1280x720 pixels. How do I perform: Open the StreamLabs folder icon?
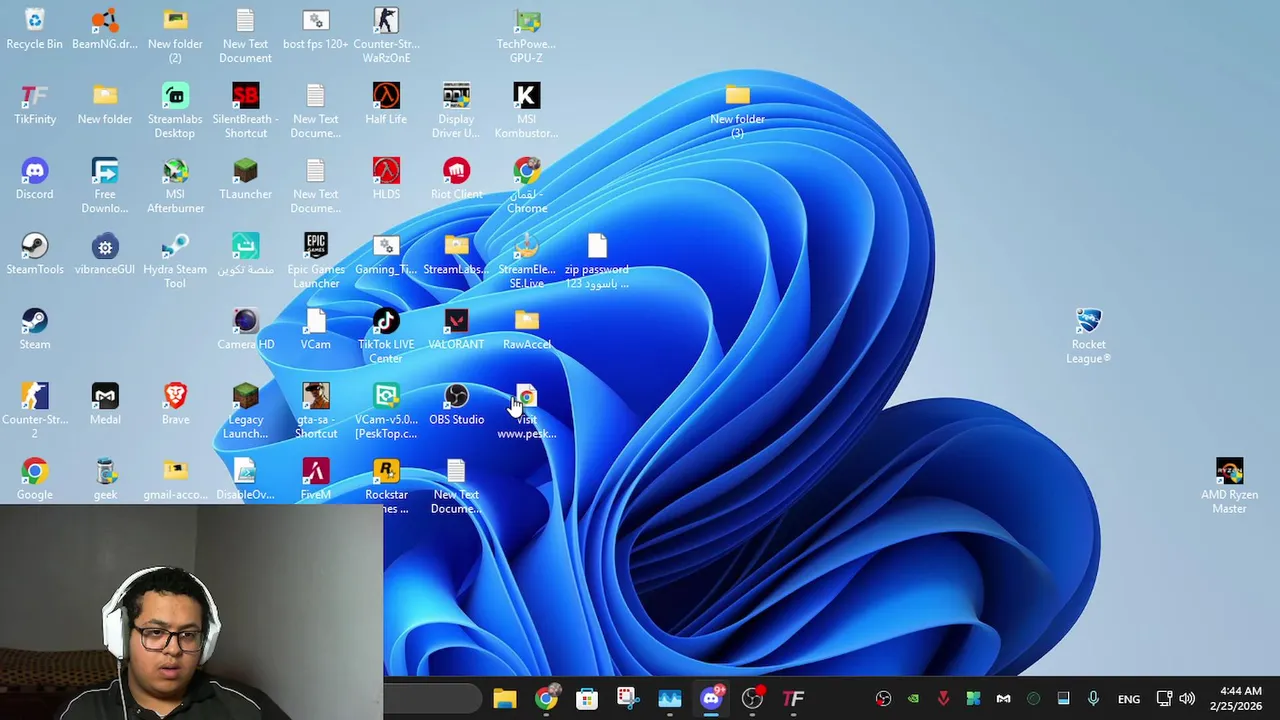point(456,254)
